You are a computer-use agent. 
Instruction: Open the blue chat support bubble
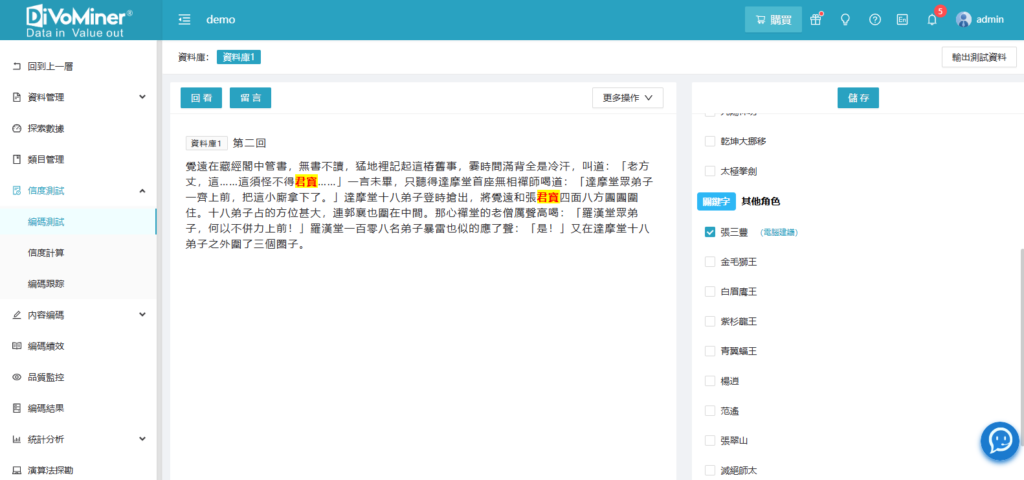tap(999, 439)
